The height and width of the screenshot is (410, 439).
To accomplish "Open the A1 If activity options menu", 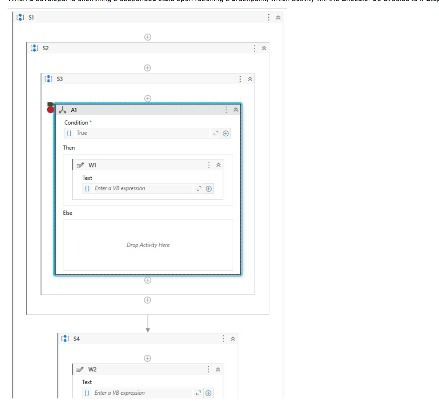I will pyautogui.click(x=226, y=110).
